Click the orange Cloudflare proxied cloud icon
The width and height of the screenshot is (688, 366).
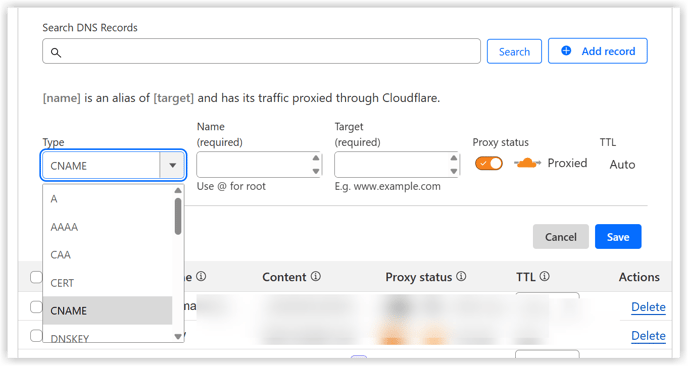coord(527,163)
